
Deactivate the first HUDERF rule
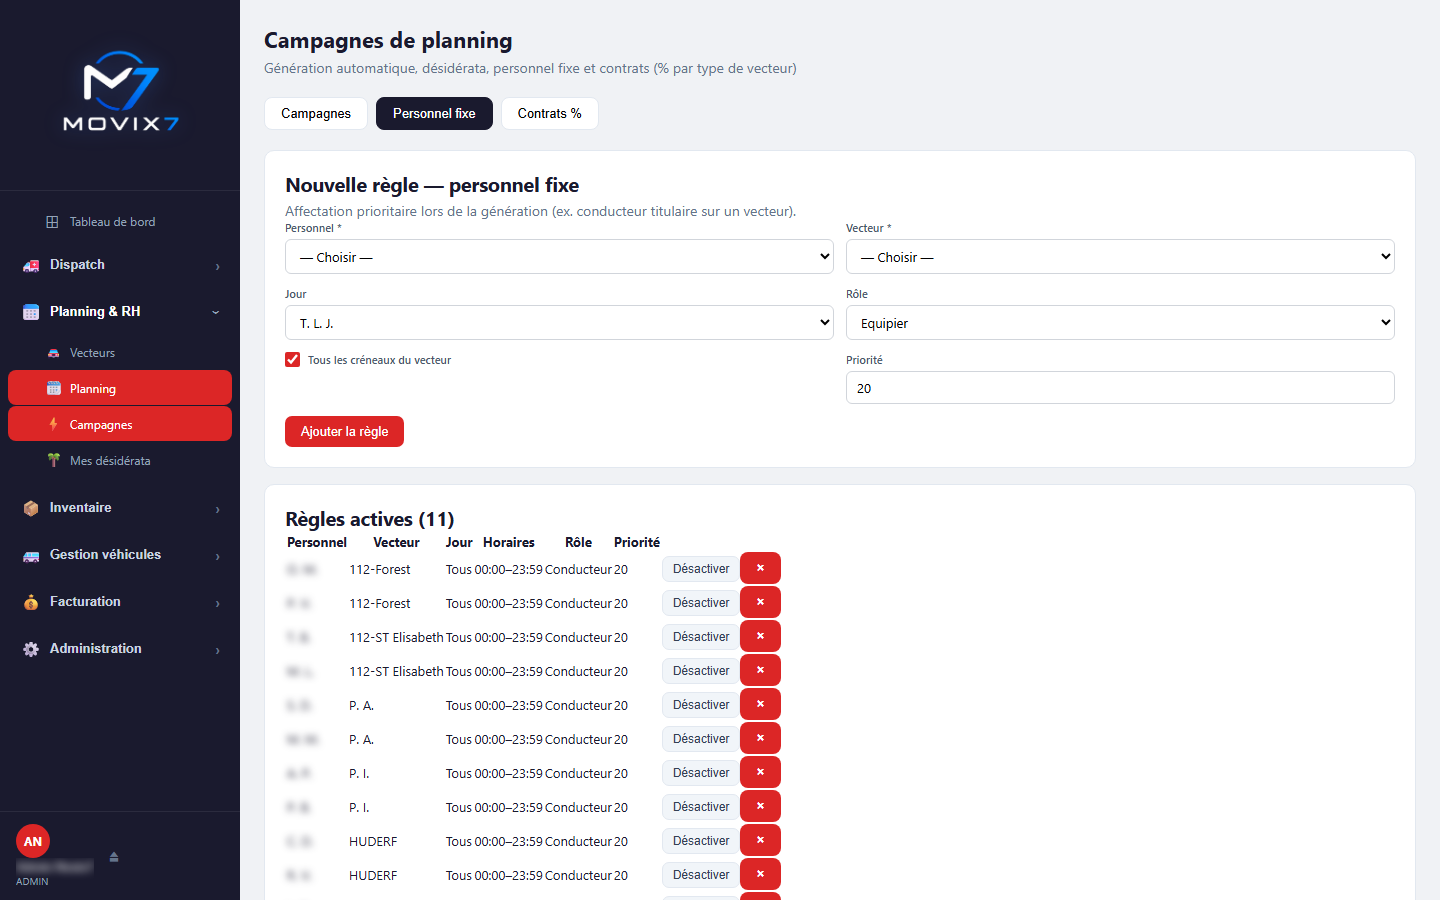701,841
